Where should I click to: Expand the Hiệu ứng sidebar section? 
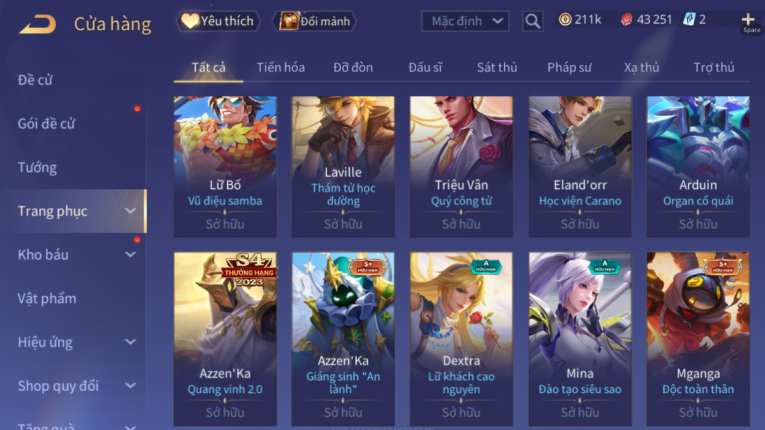(77, 342)
